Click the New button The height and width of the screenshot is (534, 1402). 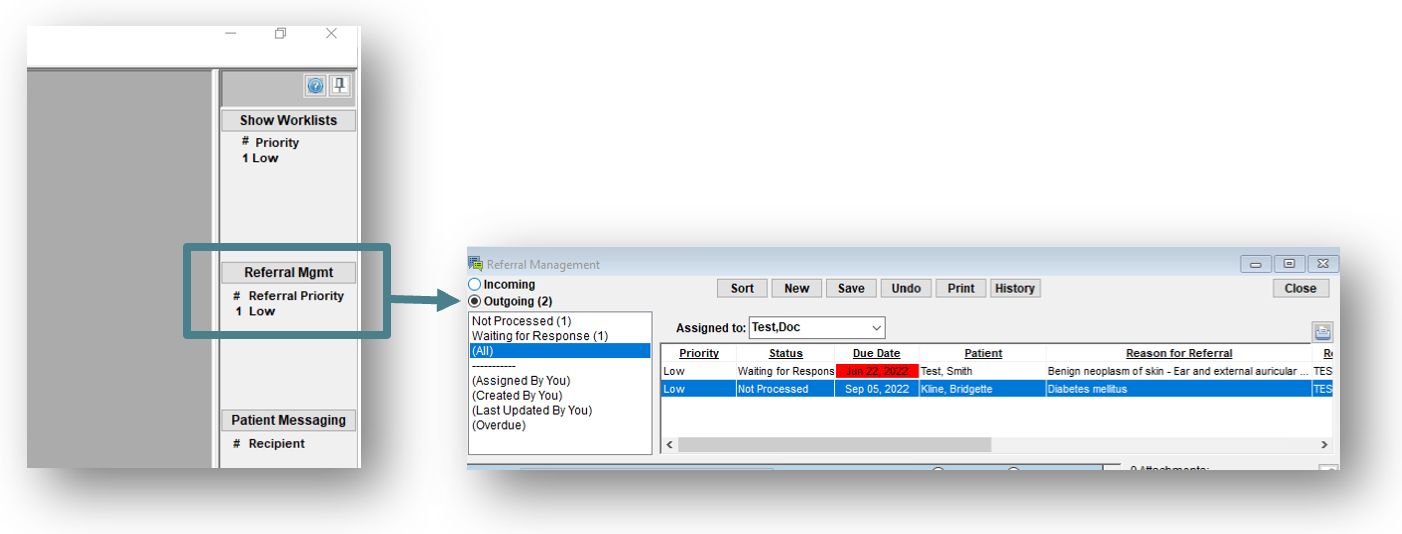coord(797,288)
